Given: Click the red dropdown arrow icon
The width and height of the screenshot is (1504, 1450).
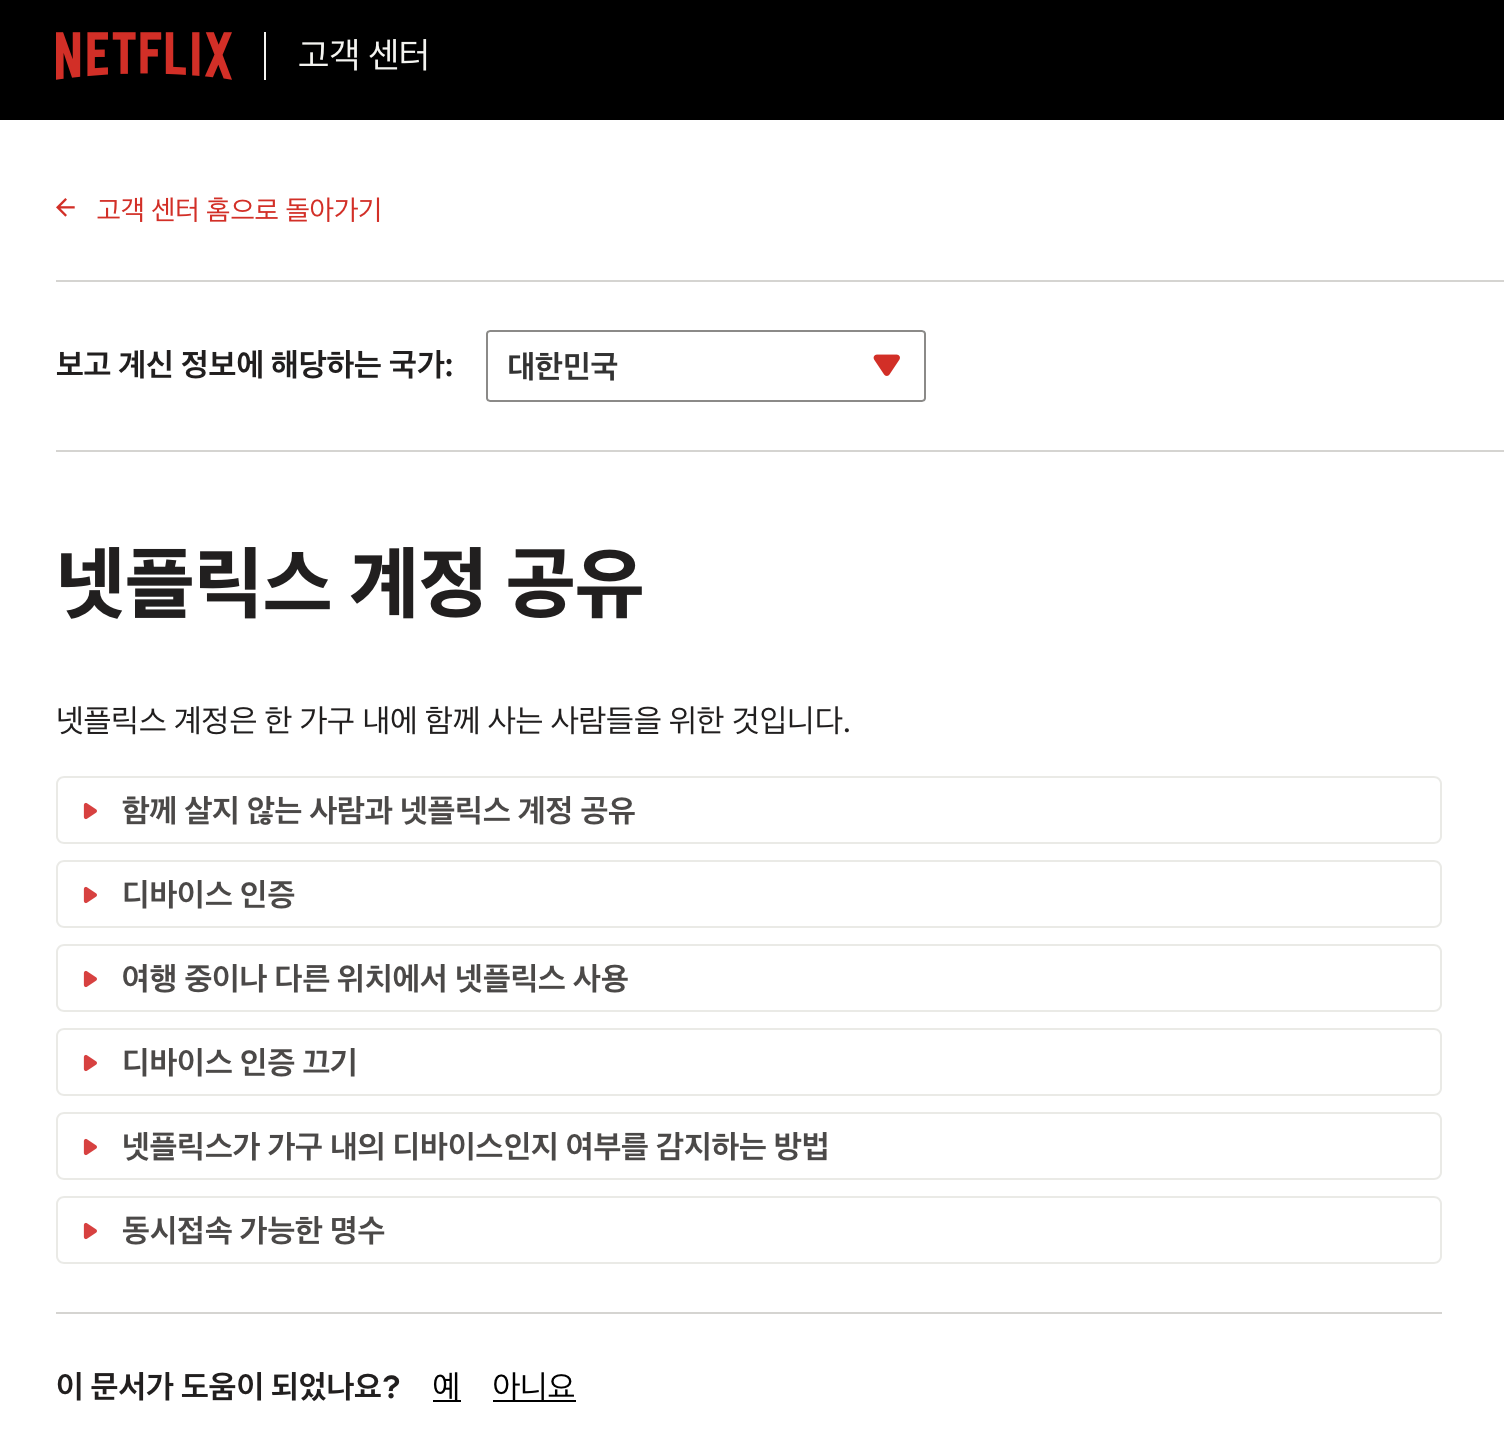Looking at the screenshot, I should coord(886,365).
